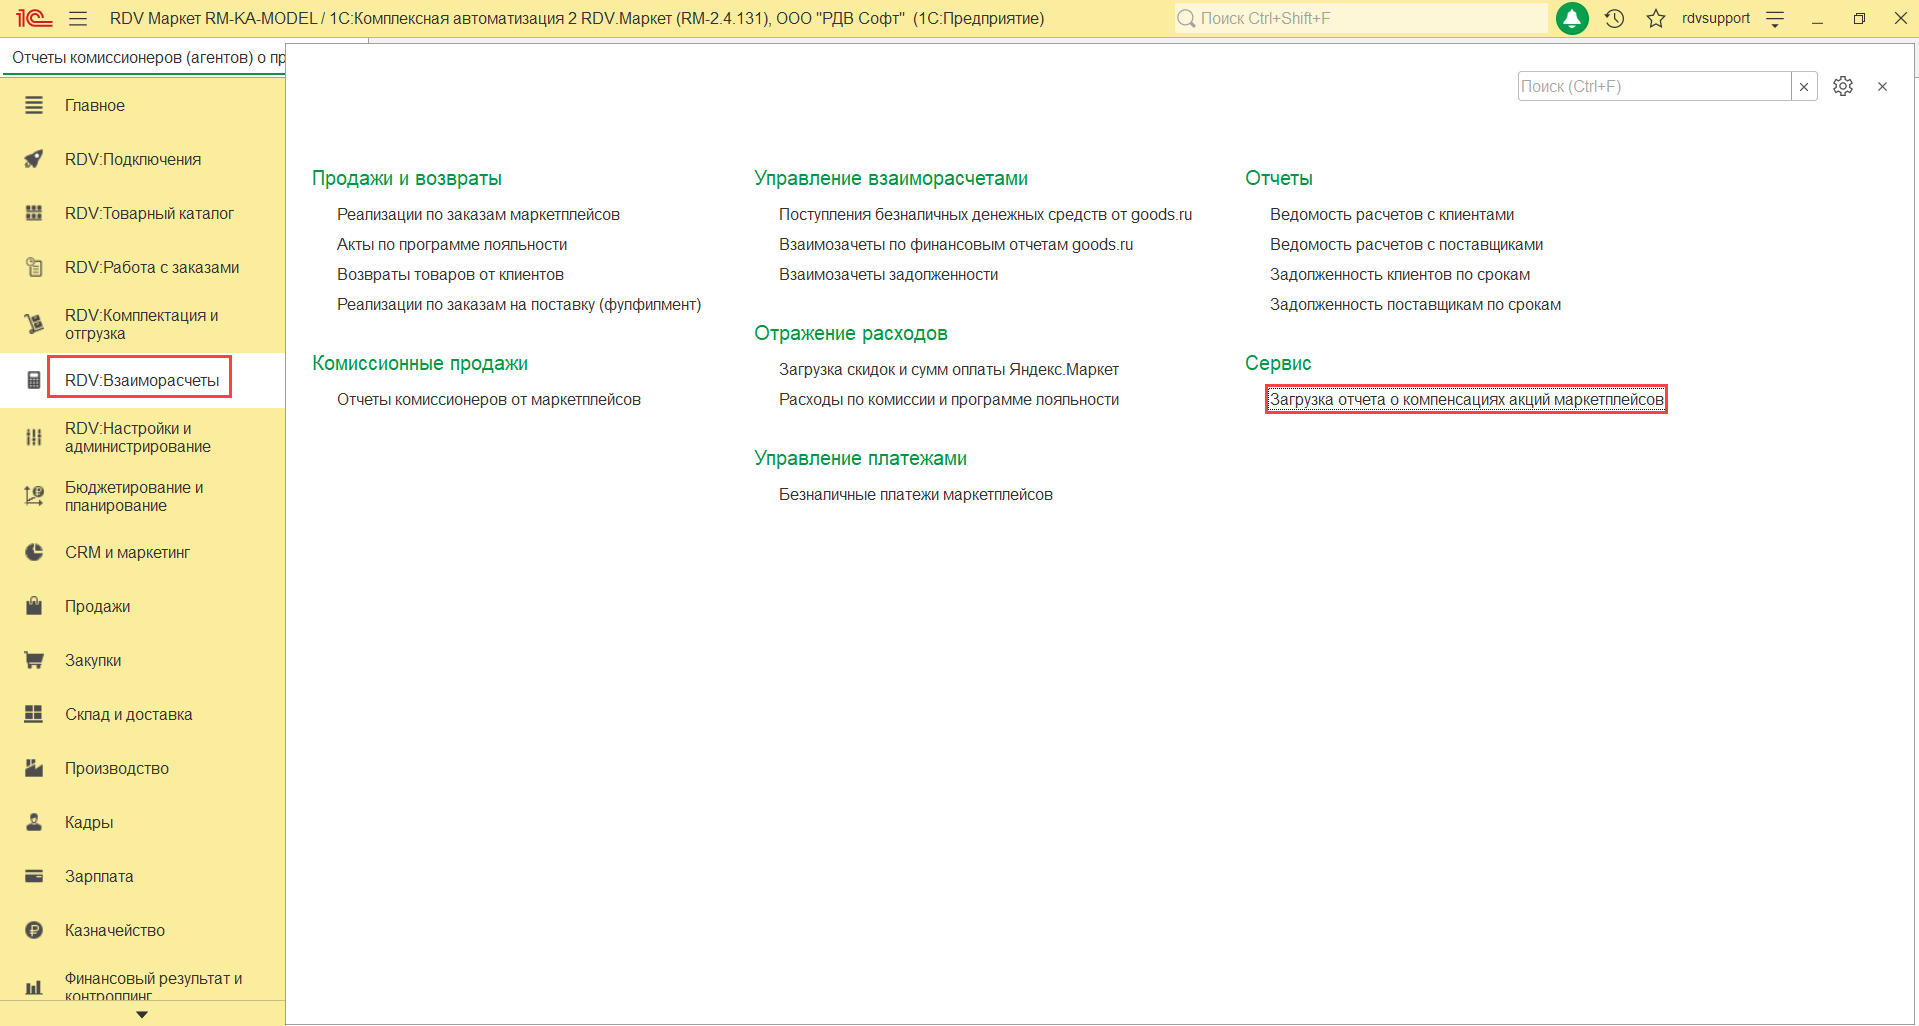Open Реализации по заказам маркетплейсов
The width and height of the screenshot is (1919, 1026).
tap(478, 214)
